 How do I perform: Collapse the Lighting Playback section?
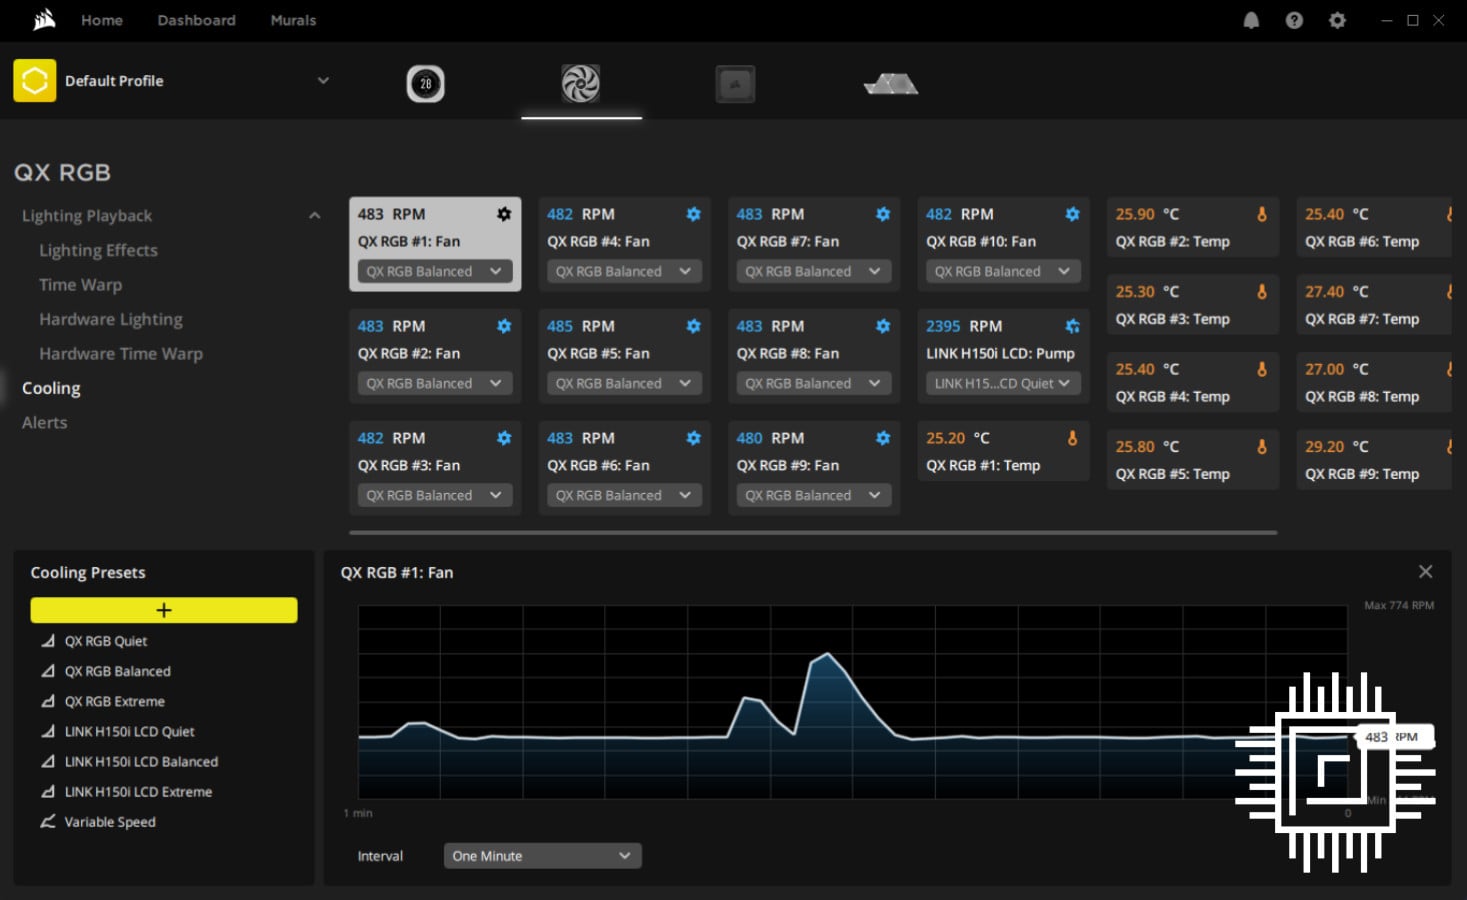click(314, 215)
